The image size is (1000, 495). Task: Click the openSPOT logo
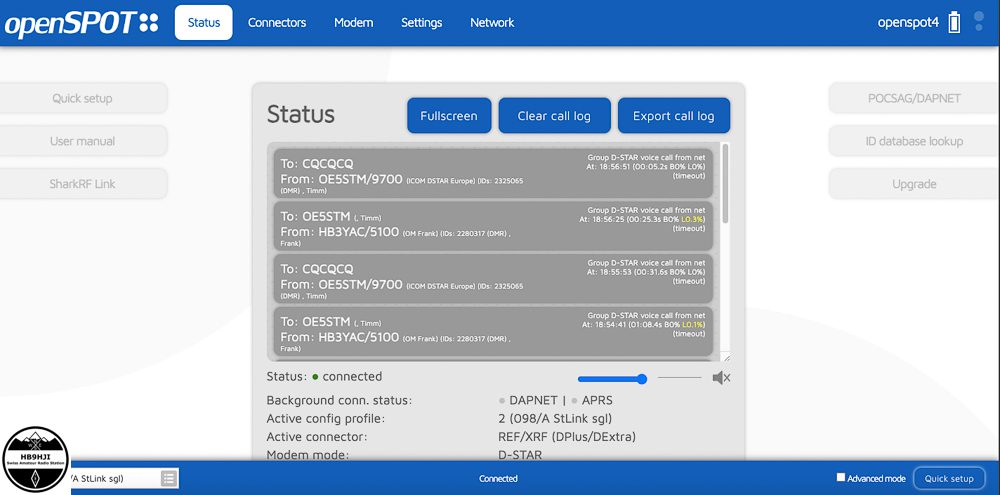(82, 22)
